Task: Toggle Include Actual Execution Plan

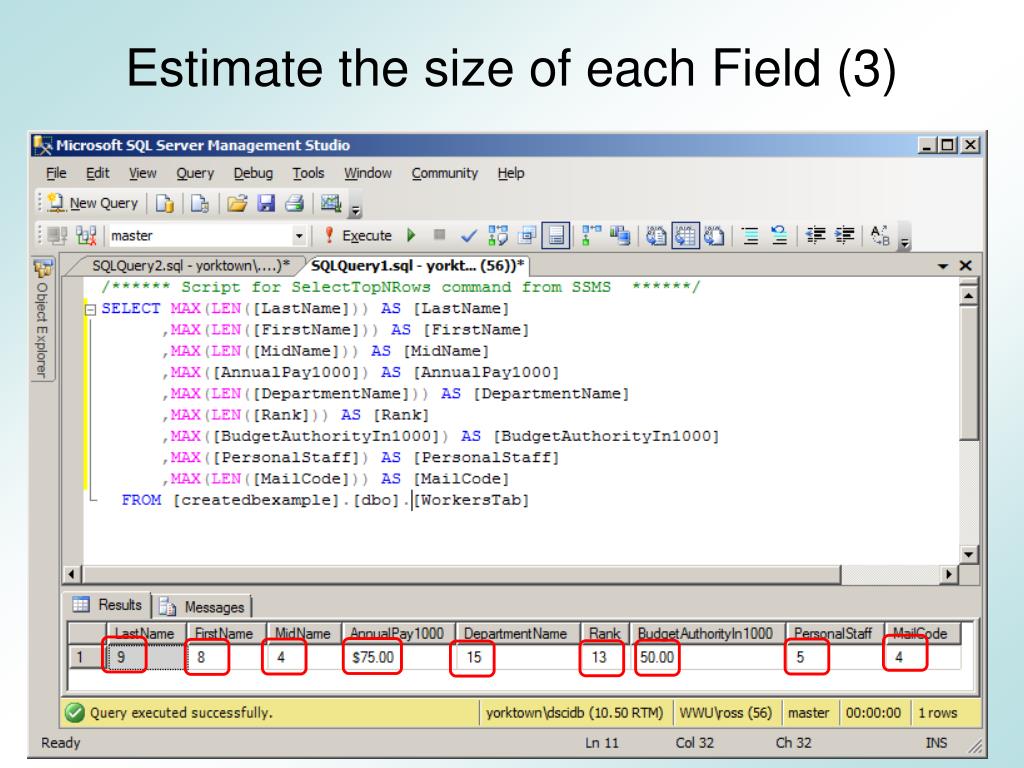Action: (591, 235)
